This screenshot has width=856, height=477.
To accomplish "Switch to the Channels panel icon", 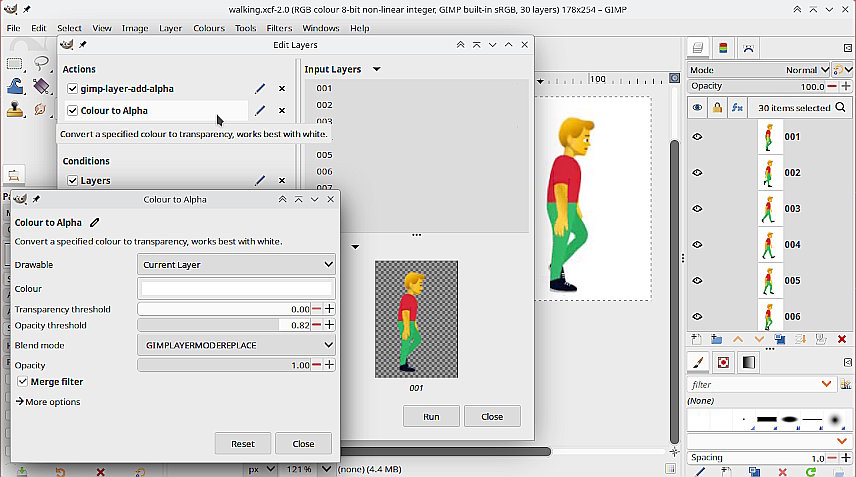I will [x=722, y=47].
